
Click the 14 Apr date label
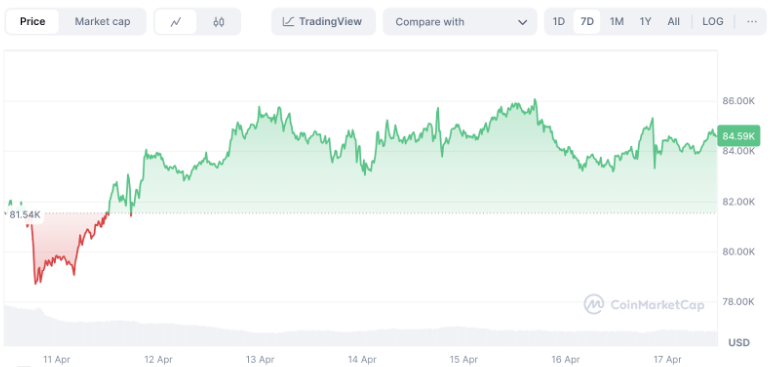362,359
